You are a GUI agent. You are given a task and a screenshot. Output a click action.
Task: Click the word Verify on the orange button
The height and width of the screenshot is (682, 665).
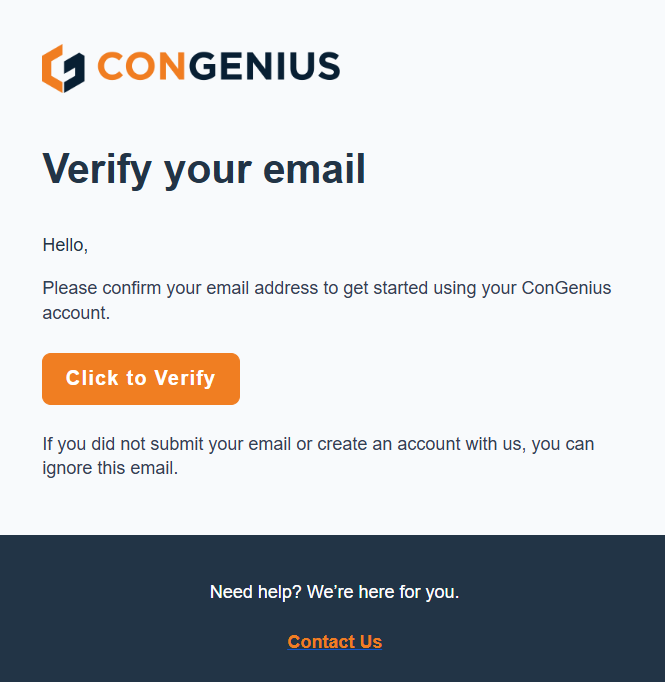[185, 378]
